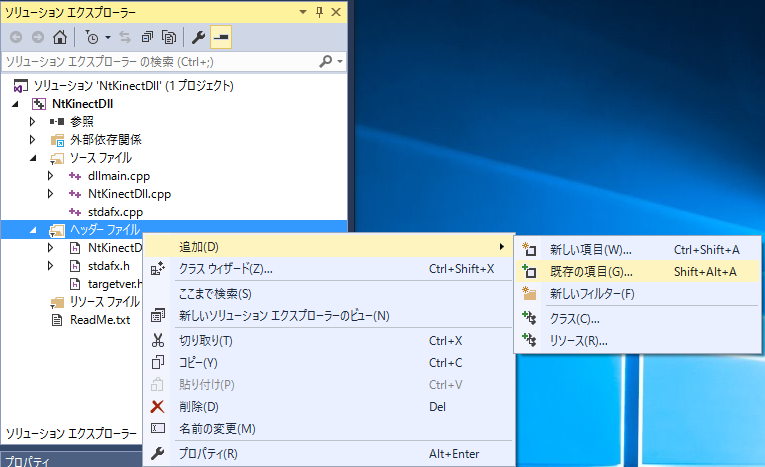Viewport: 765px width, 467px height.
Task: Select 新しいフィルター(F) in the submenu
Action: point(592,293)
